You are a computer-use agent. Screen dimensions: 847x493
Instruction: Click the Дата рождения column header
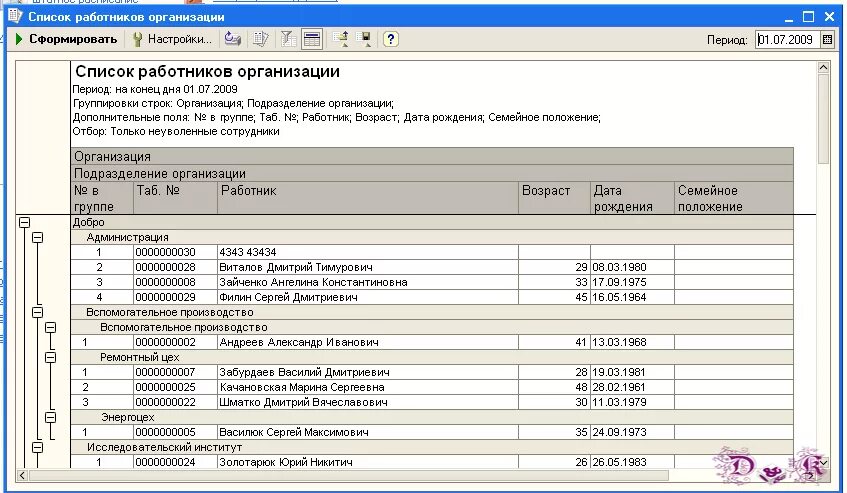click(632, 198)
